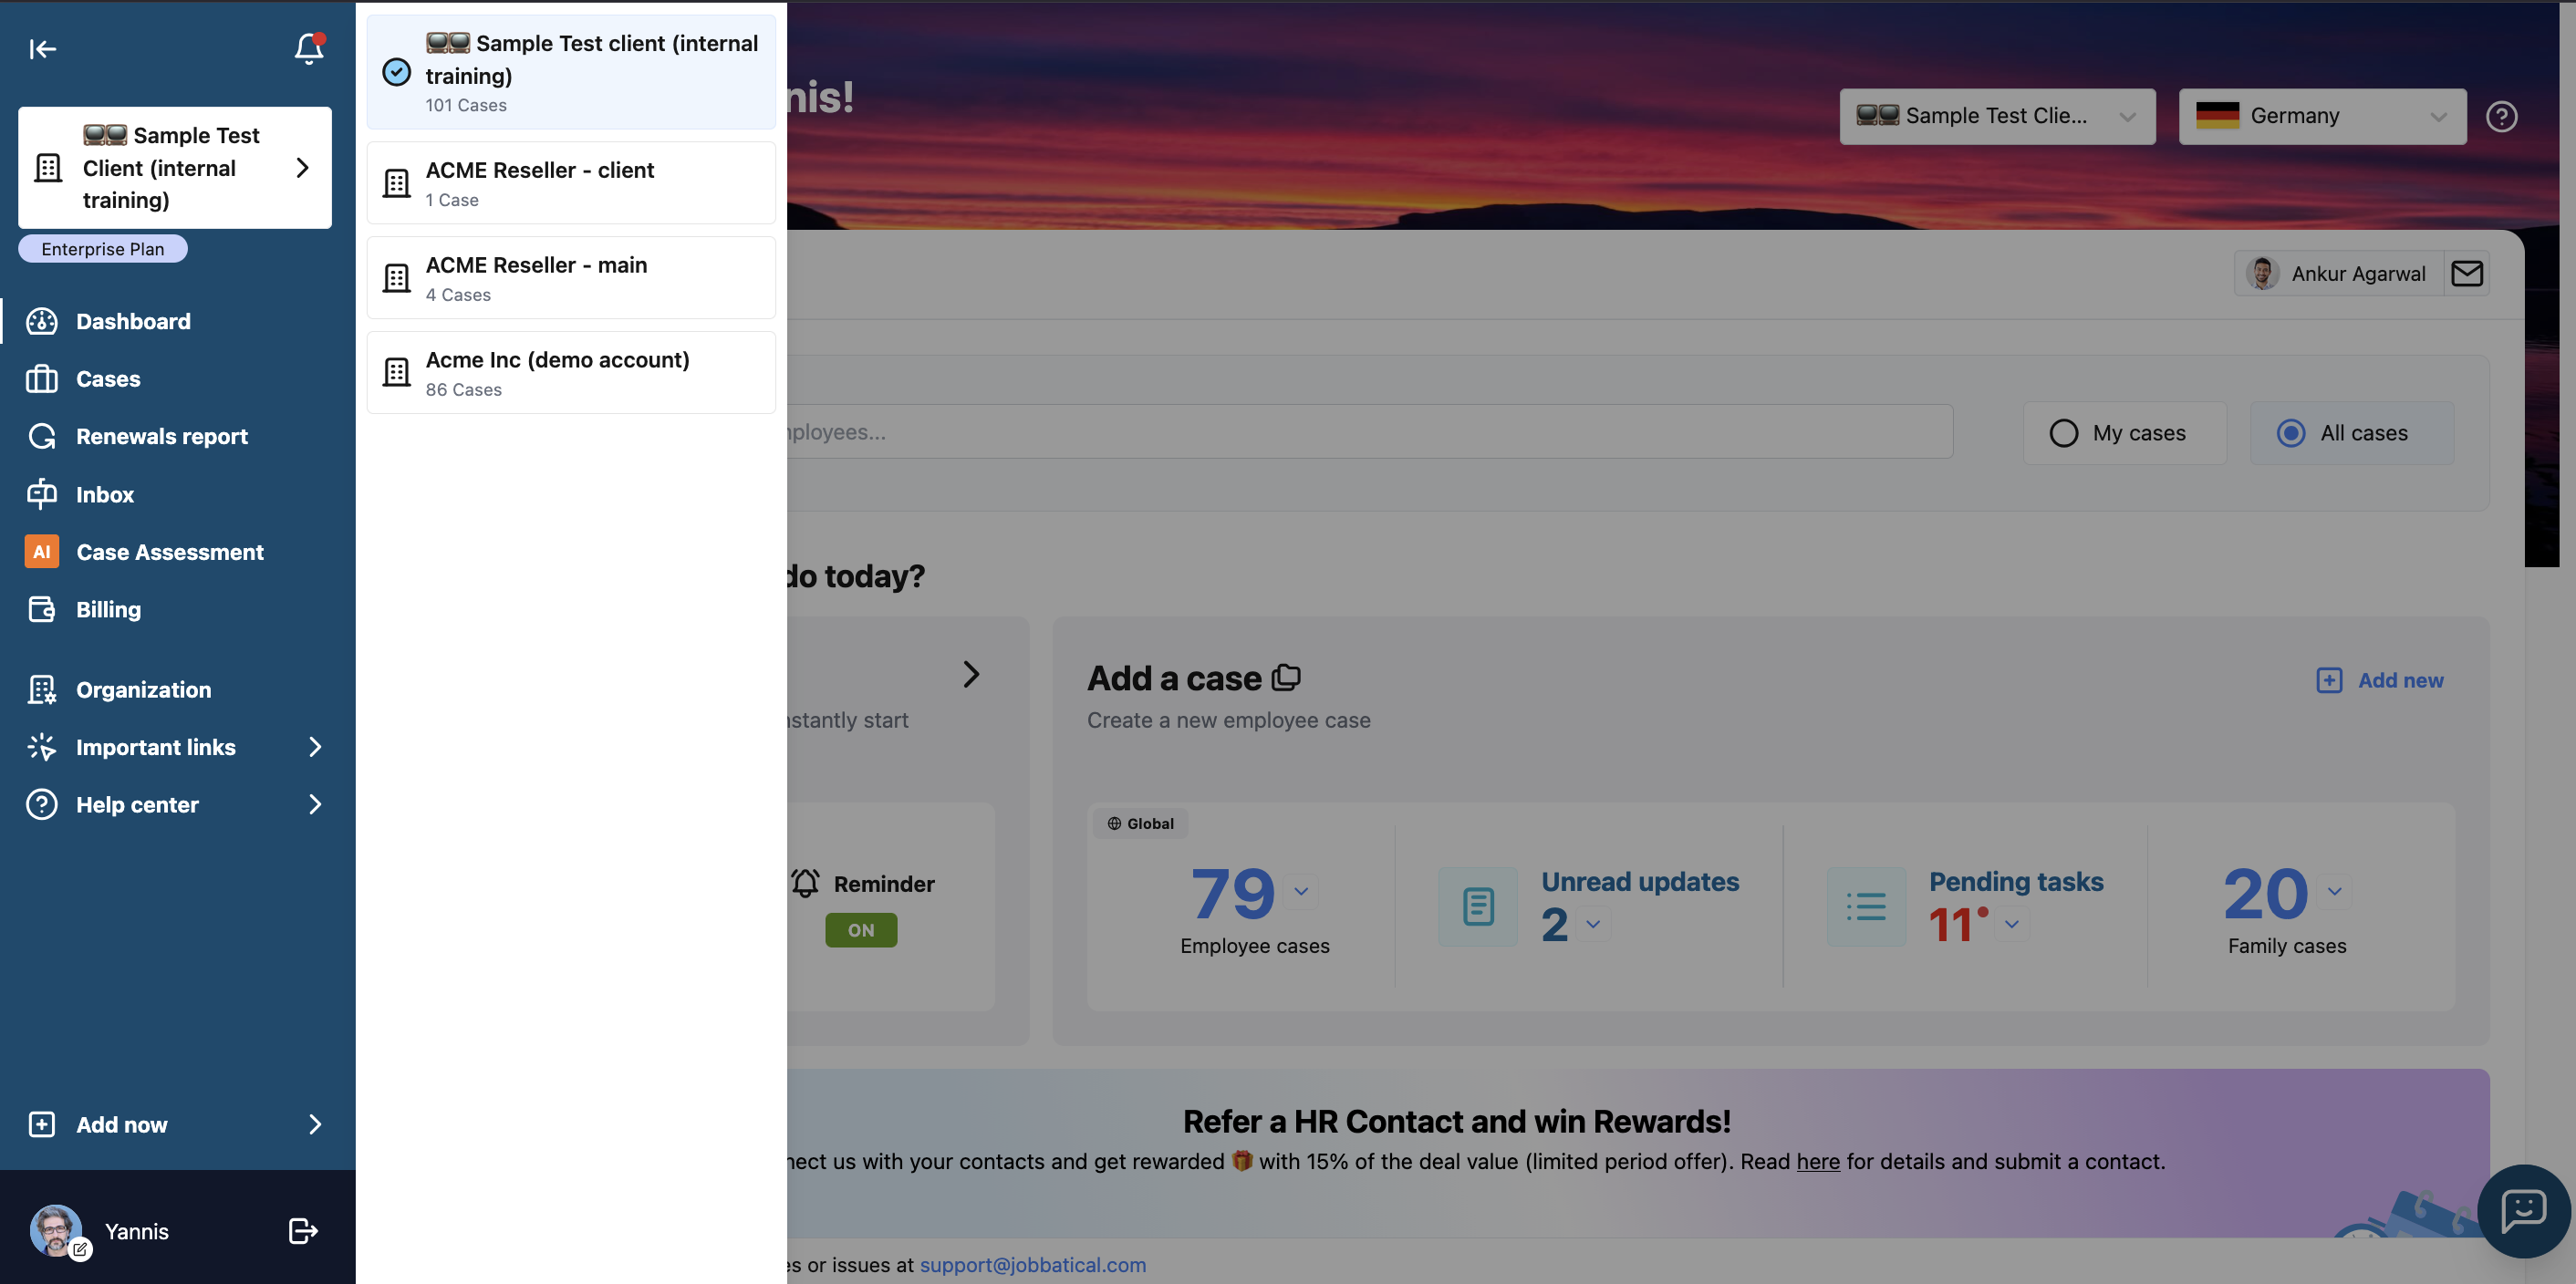Turn off the Reminder ON toggle

point(860,929)
